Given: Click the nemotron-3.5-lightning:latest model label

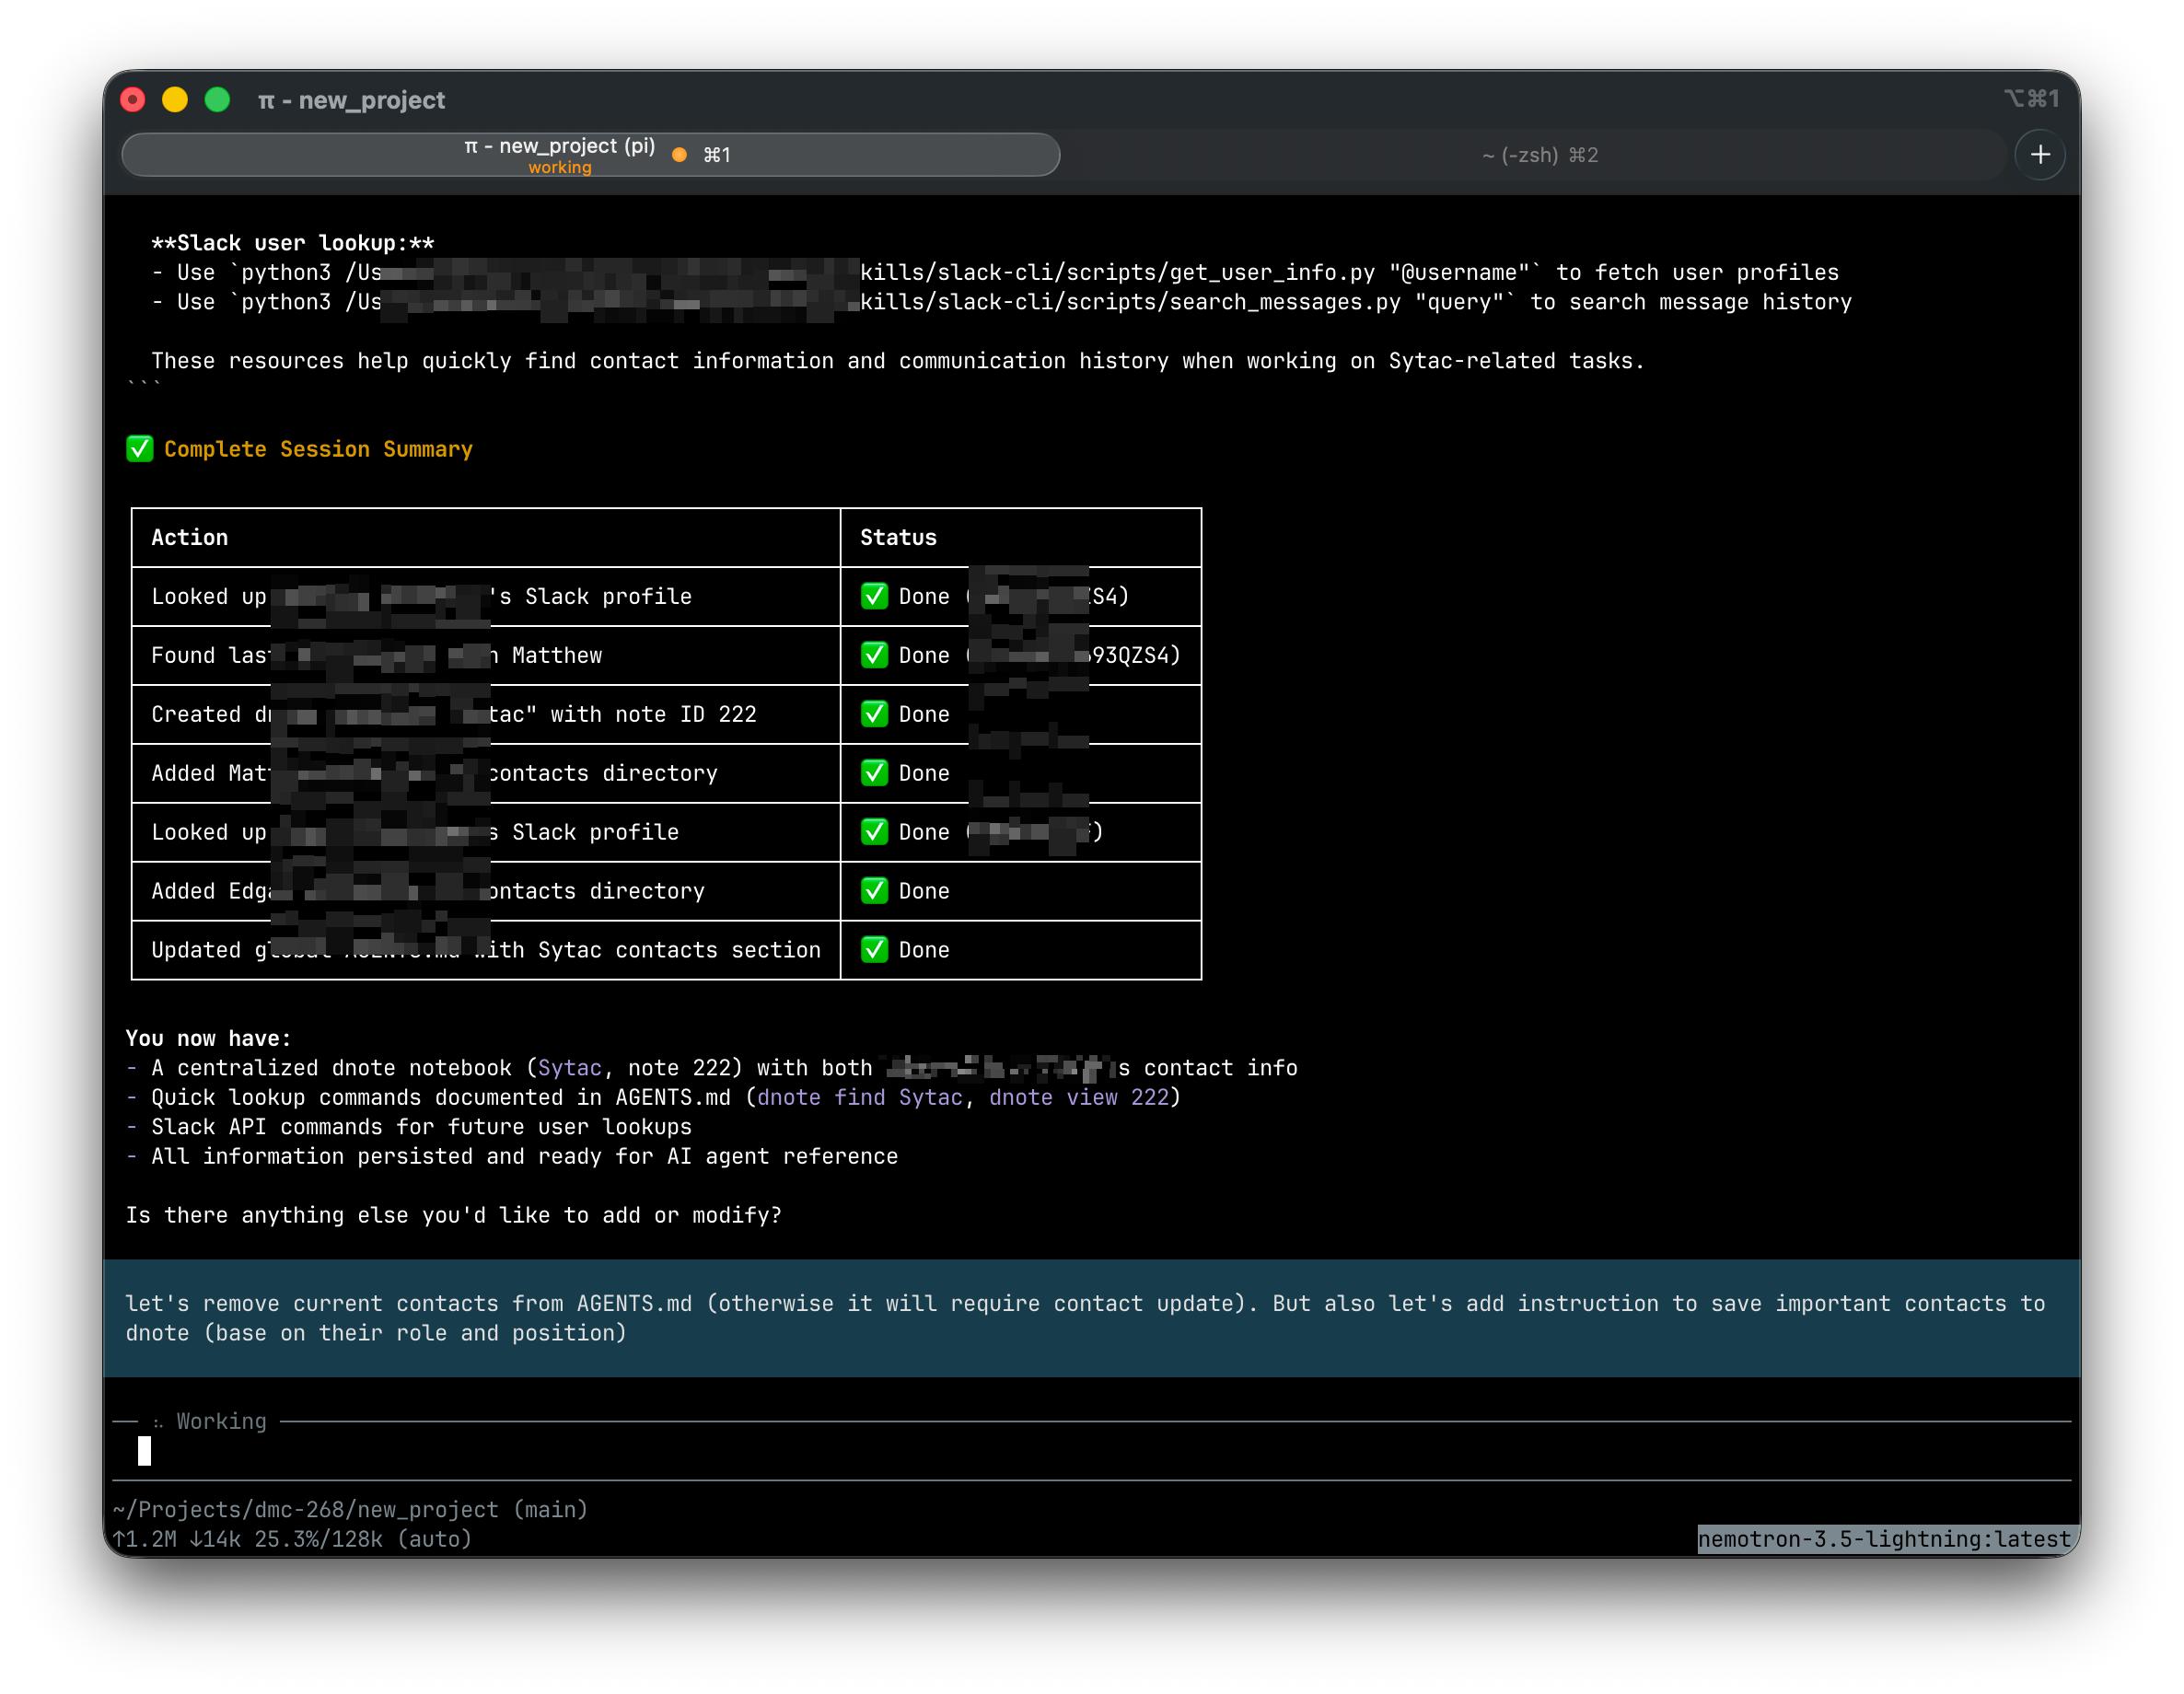Looking at the screenshot, I should 1884,1539.
